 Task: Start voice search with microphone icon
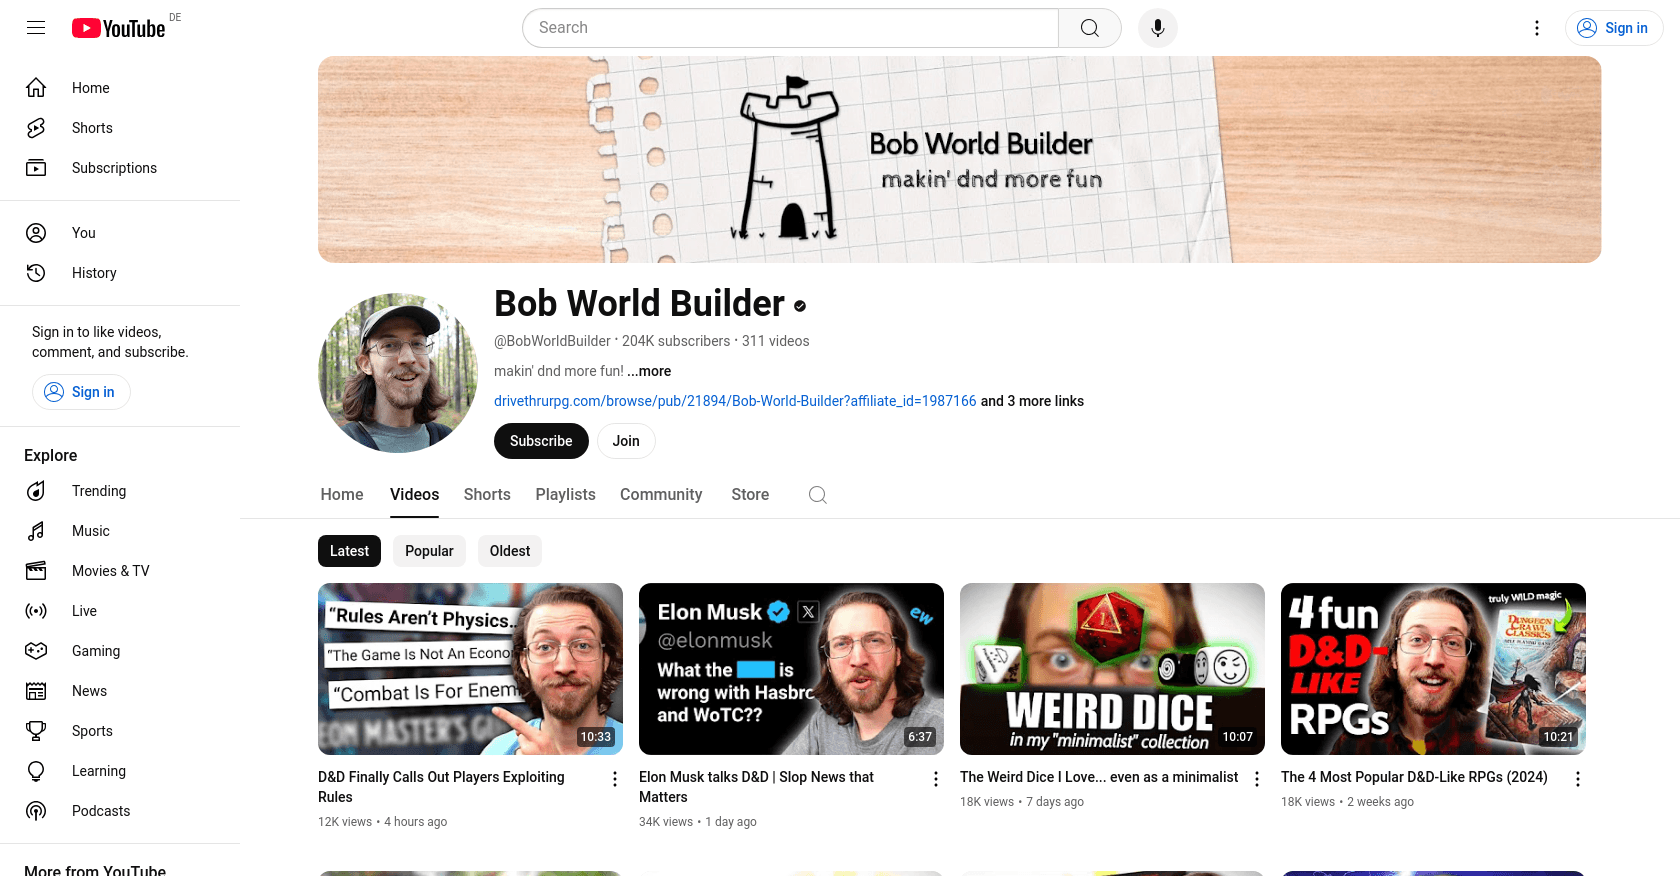[1158, 28]
